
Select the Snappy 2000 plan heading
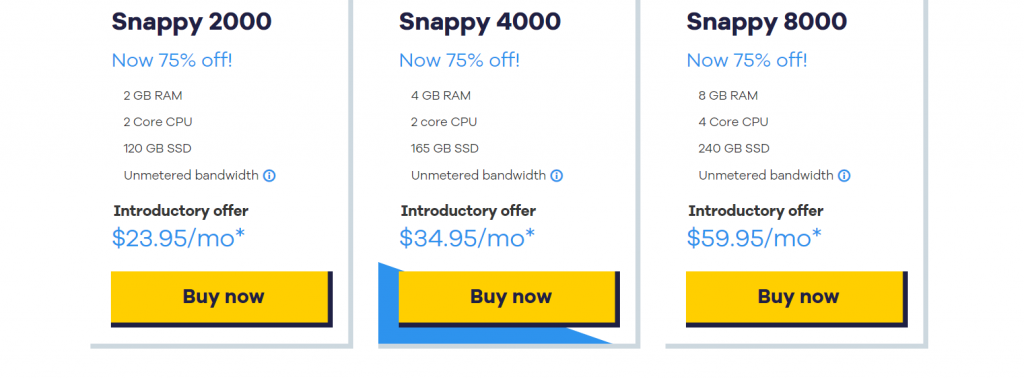191,22
